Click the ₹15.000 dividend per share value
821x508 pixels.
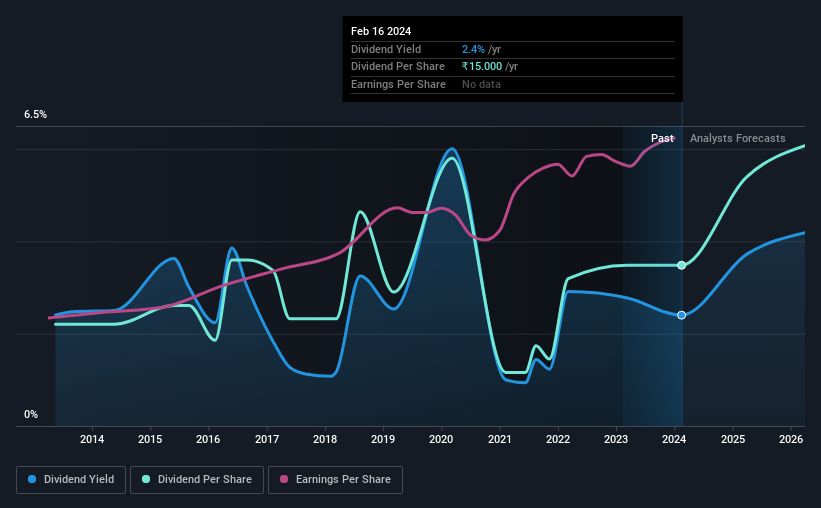(x=482, y=67)
